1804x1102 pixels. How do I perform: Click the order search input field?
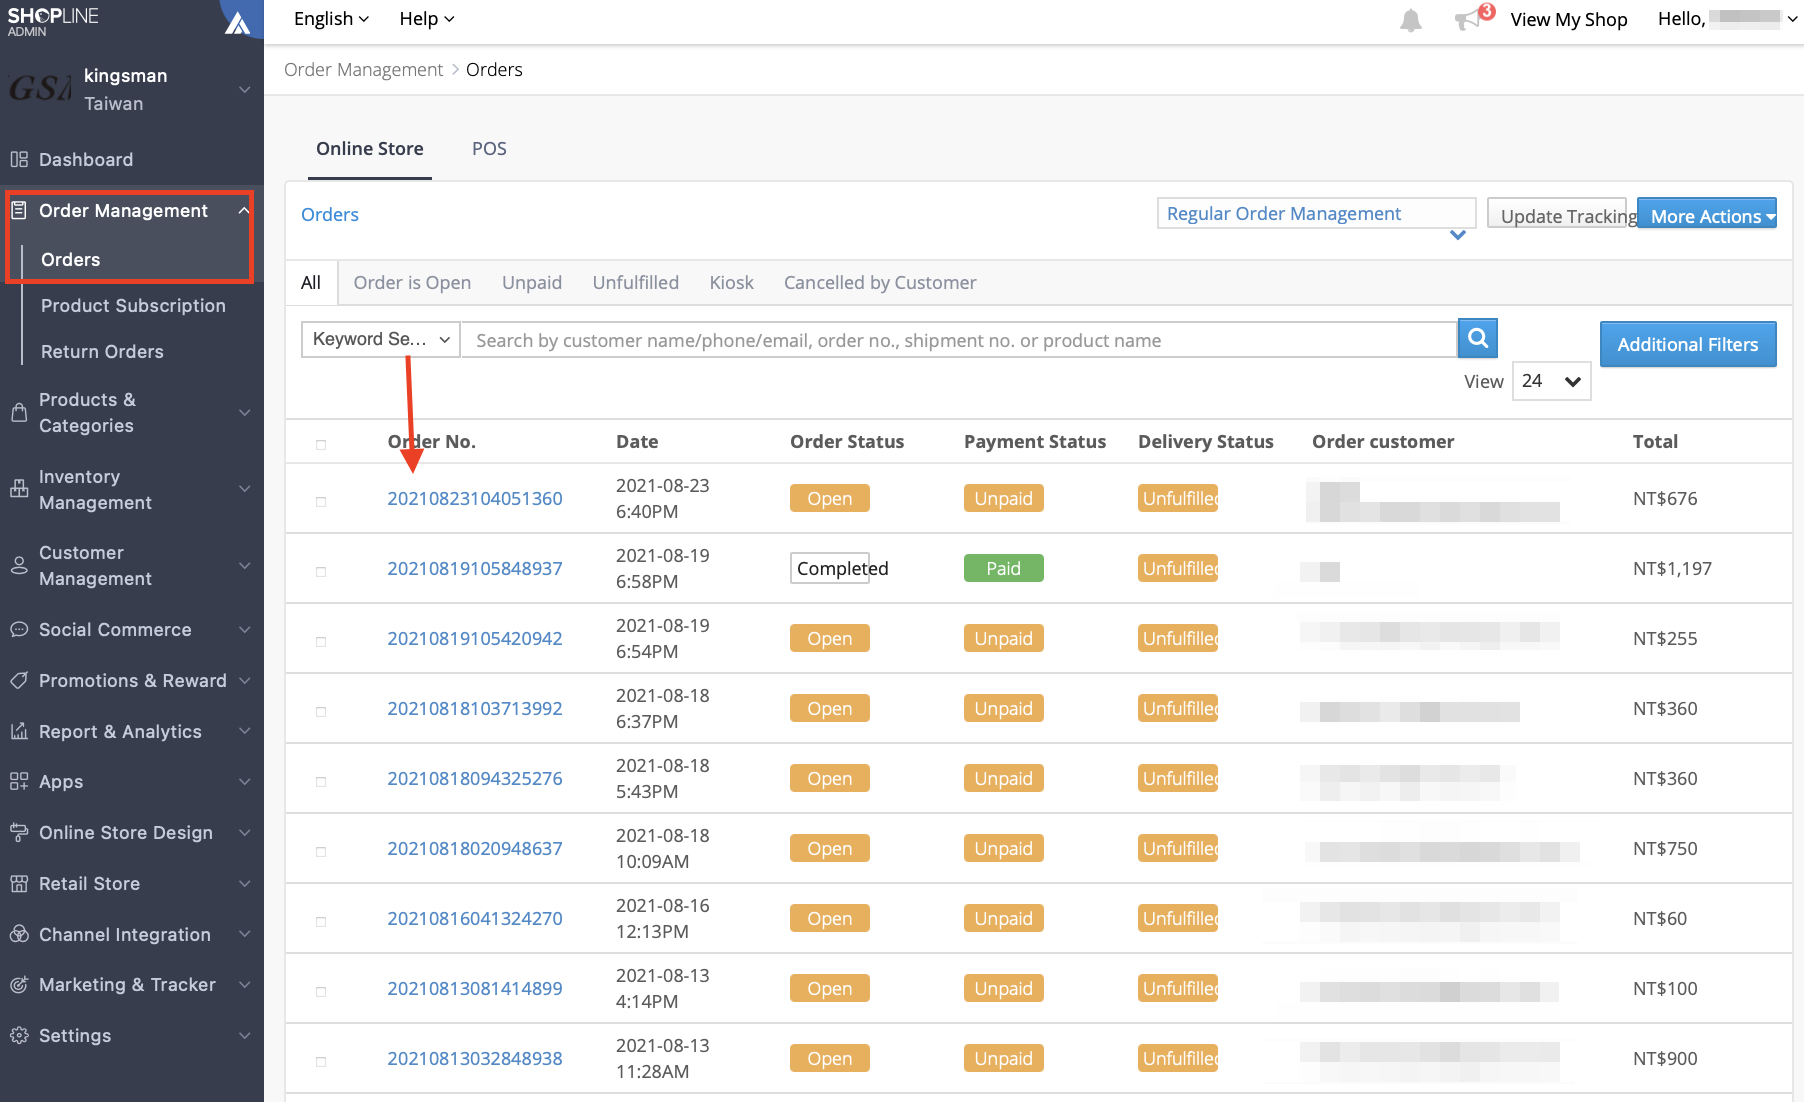click(958, 339)
